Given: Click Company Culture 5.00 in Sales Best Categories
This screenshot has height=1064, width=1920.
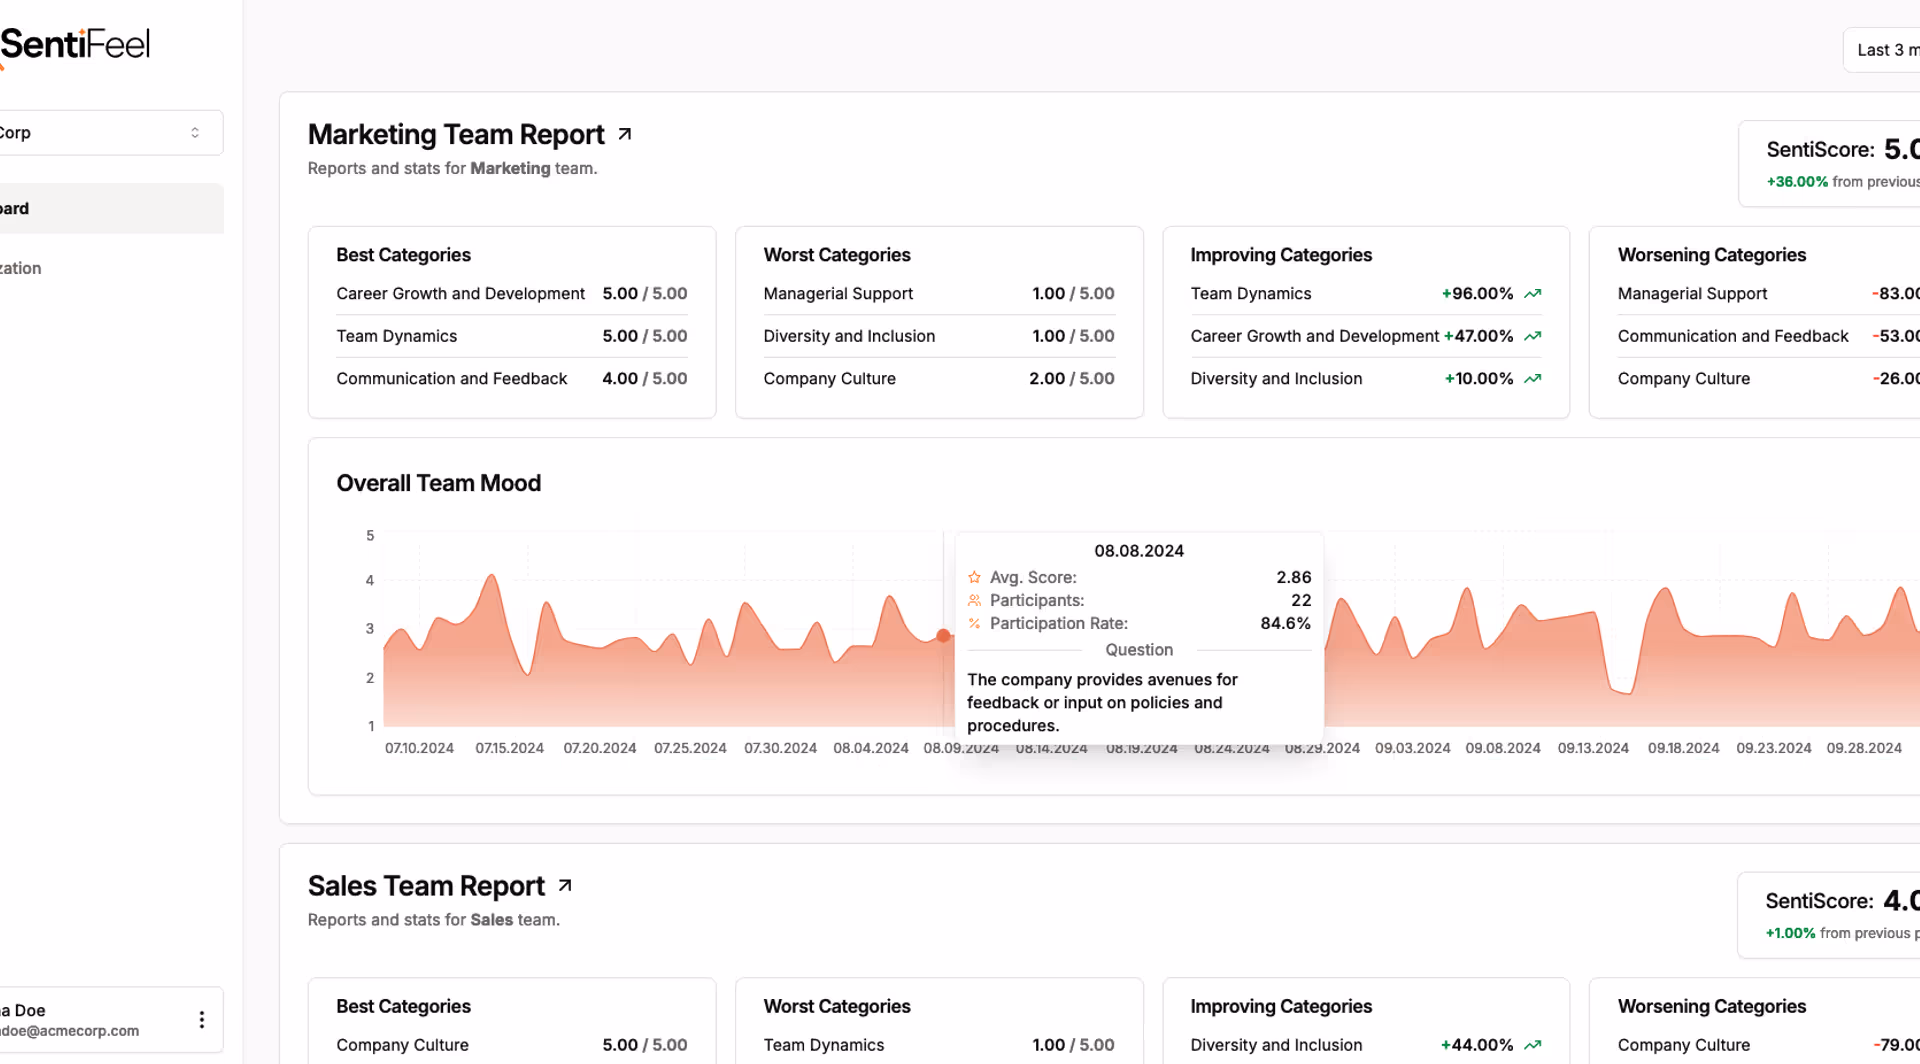Looking at the screenshot, I should tap(512, 1045).
